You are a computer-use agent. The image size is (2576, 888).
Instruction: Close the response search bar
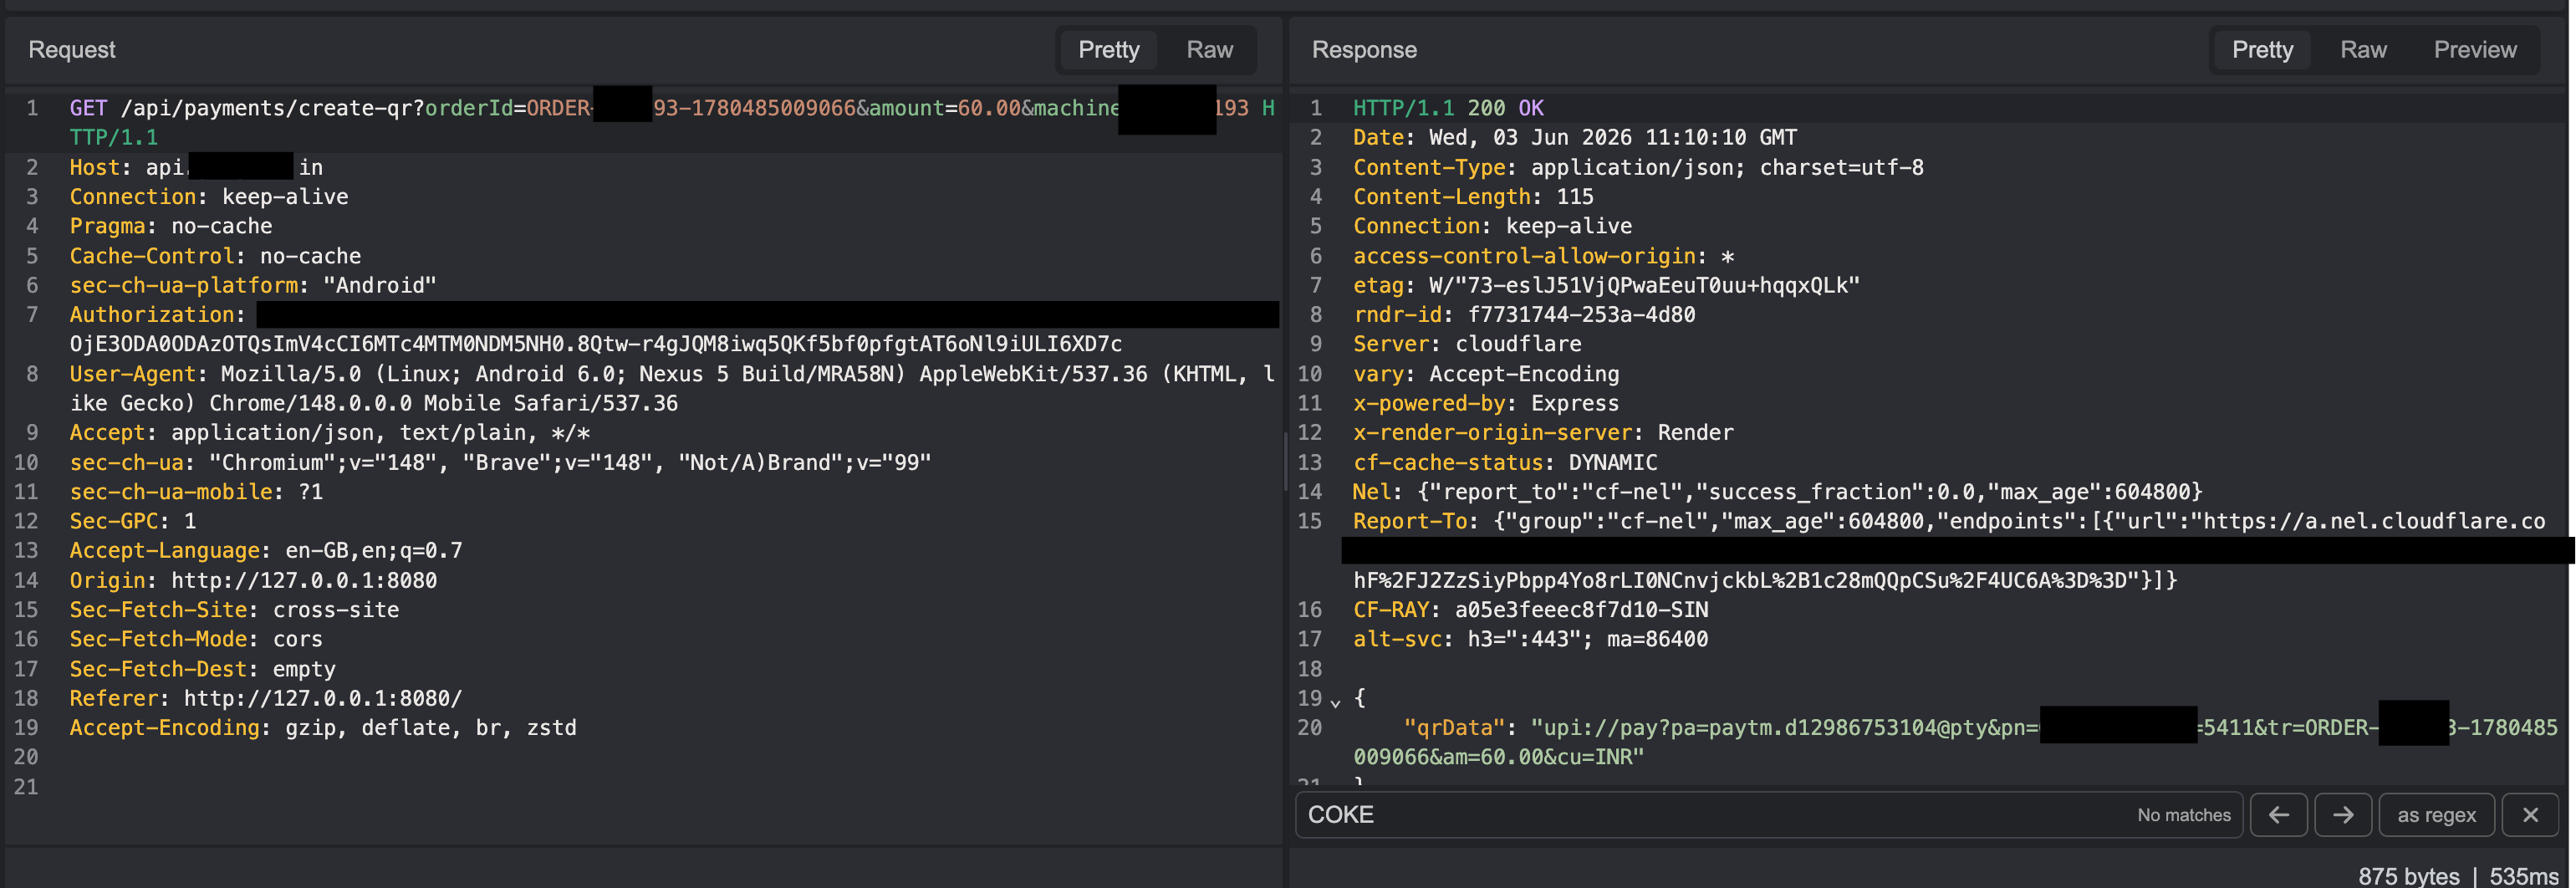pyautogui.click(x=2530, y=815)
